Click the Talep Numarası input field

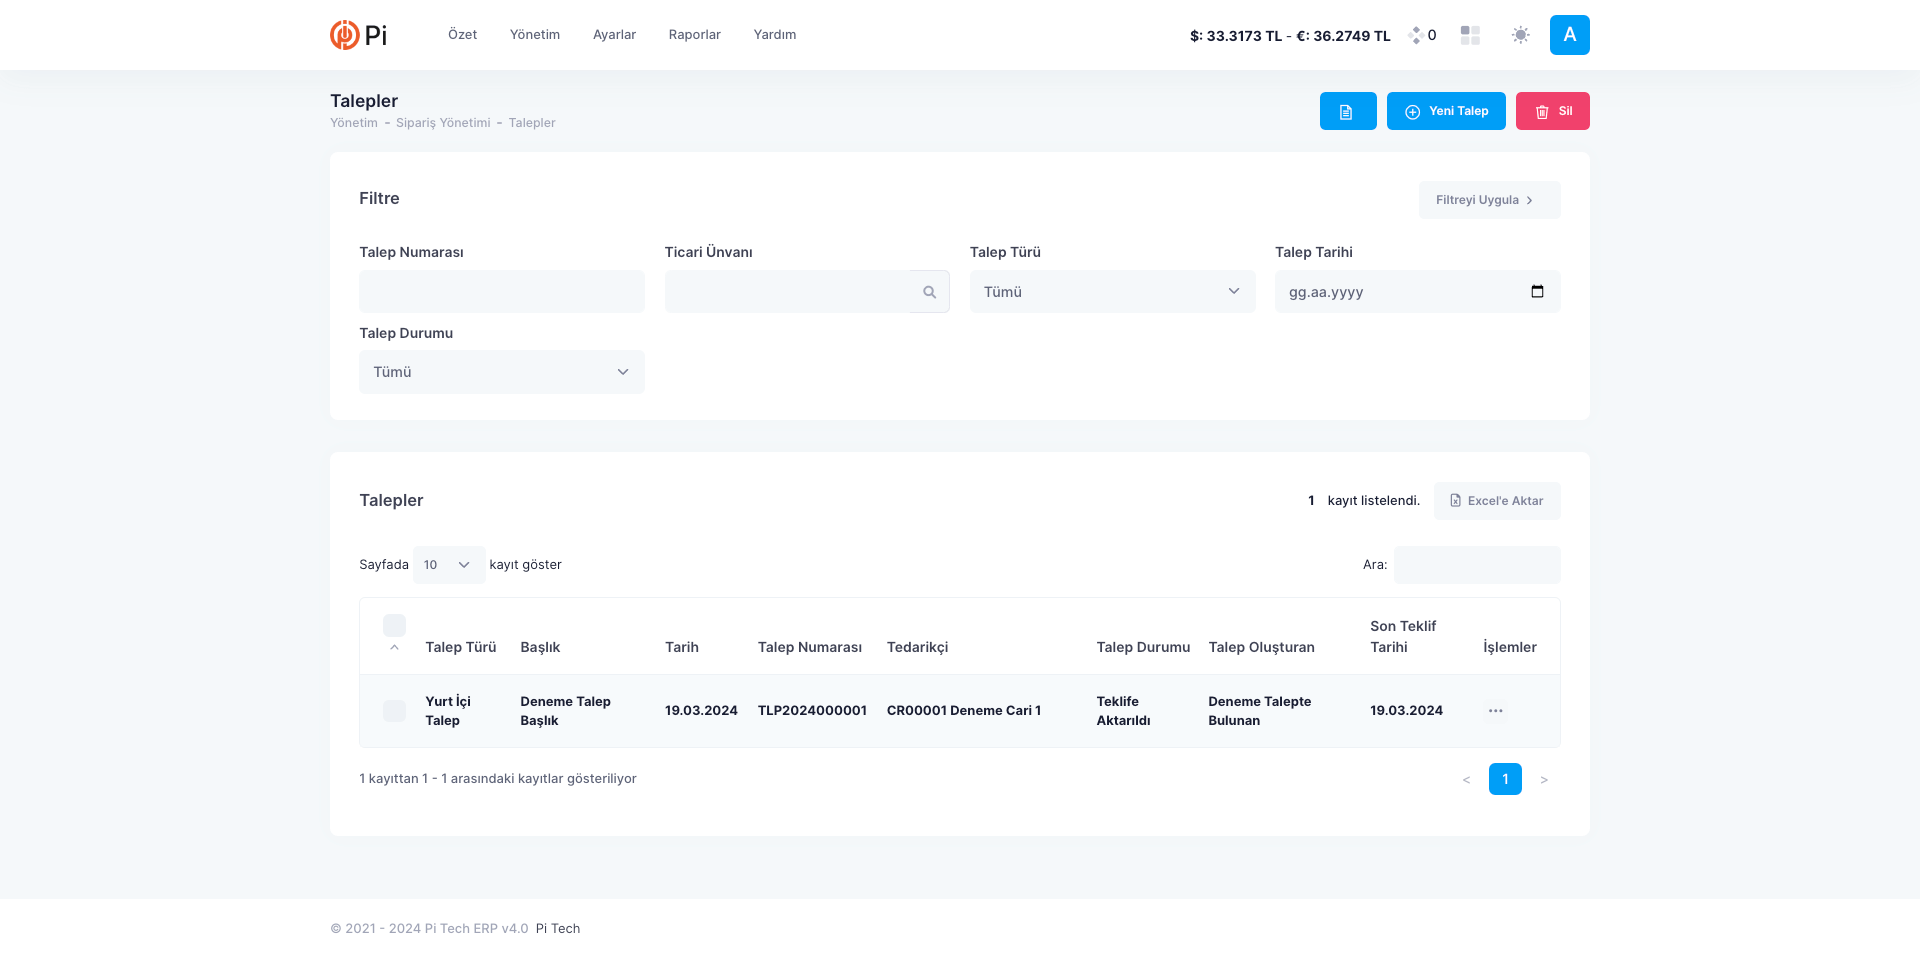pos(501,292)
